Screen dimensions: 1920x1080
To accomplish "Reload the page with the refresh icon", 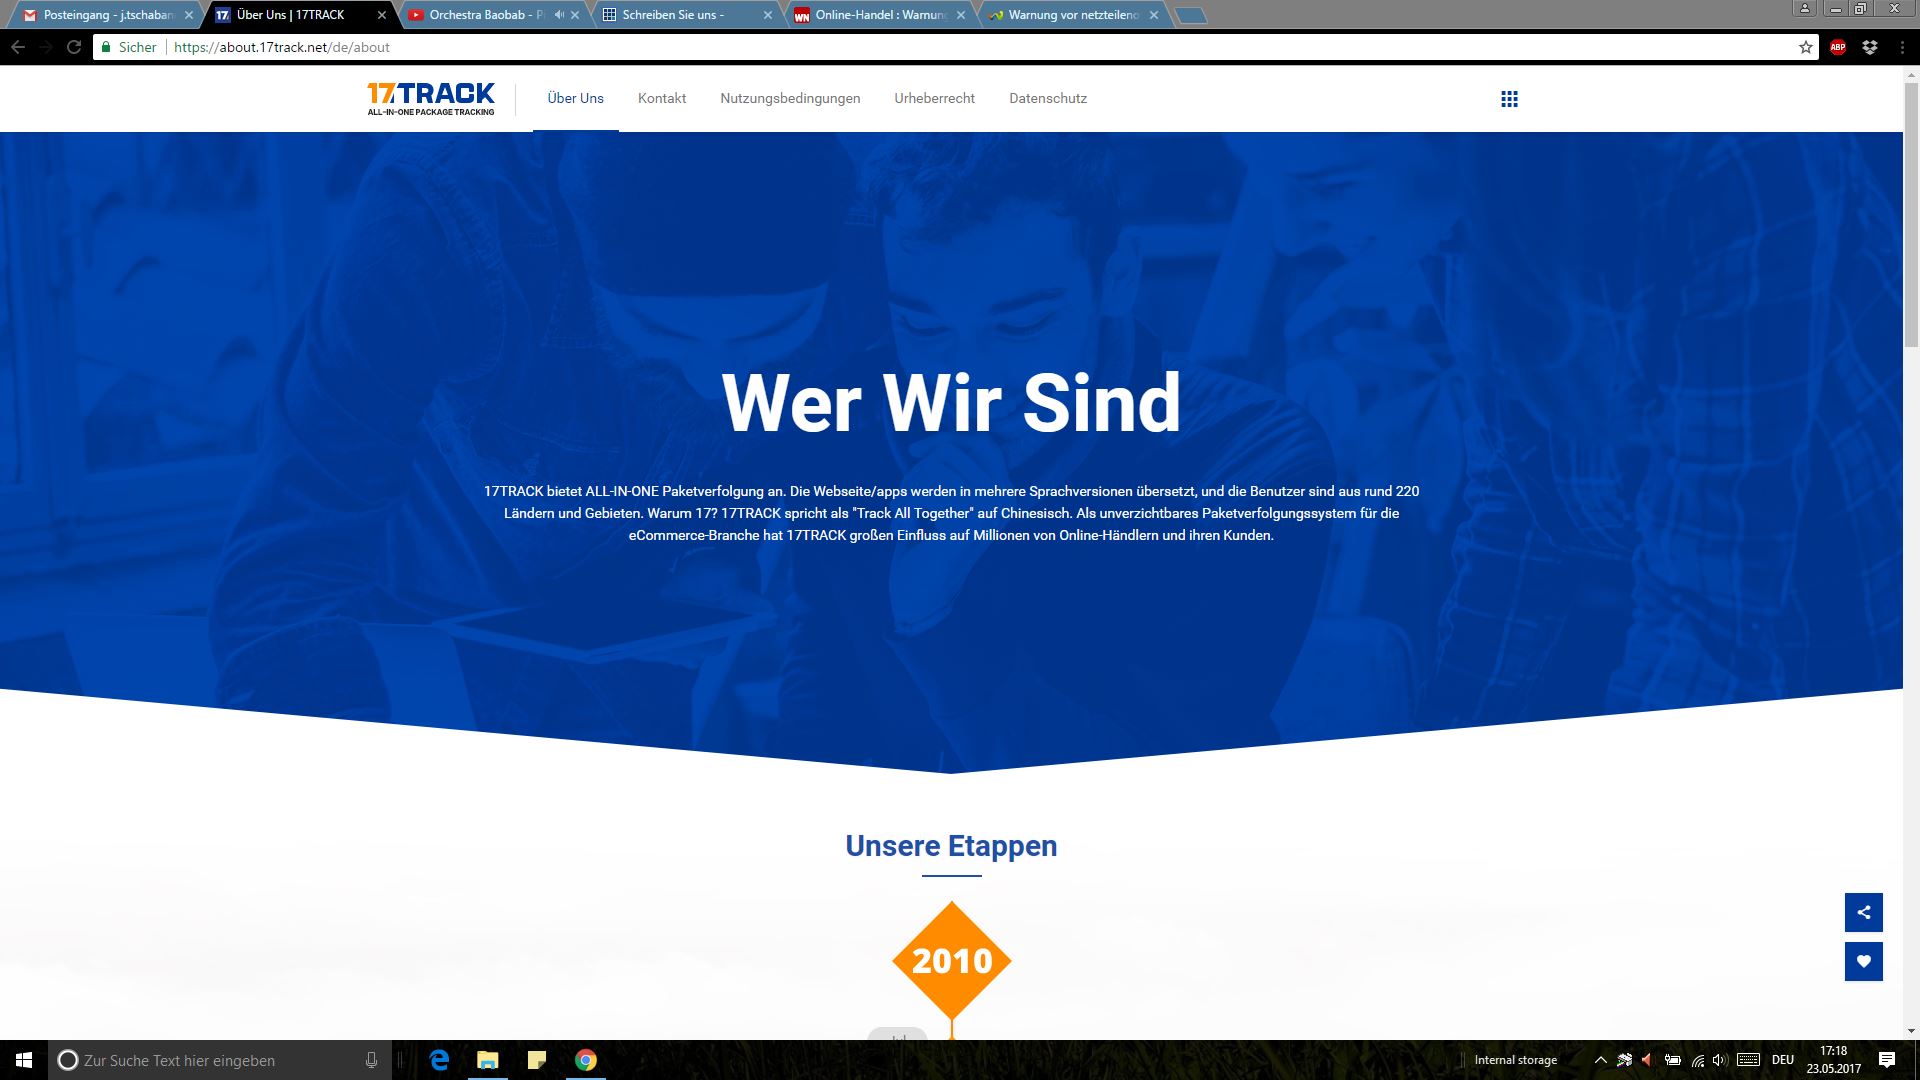I will pos(73,47).
